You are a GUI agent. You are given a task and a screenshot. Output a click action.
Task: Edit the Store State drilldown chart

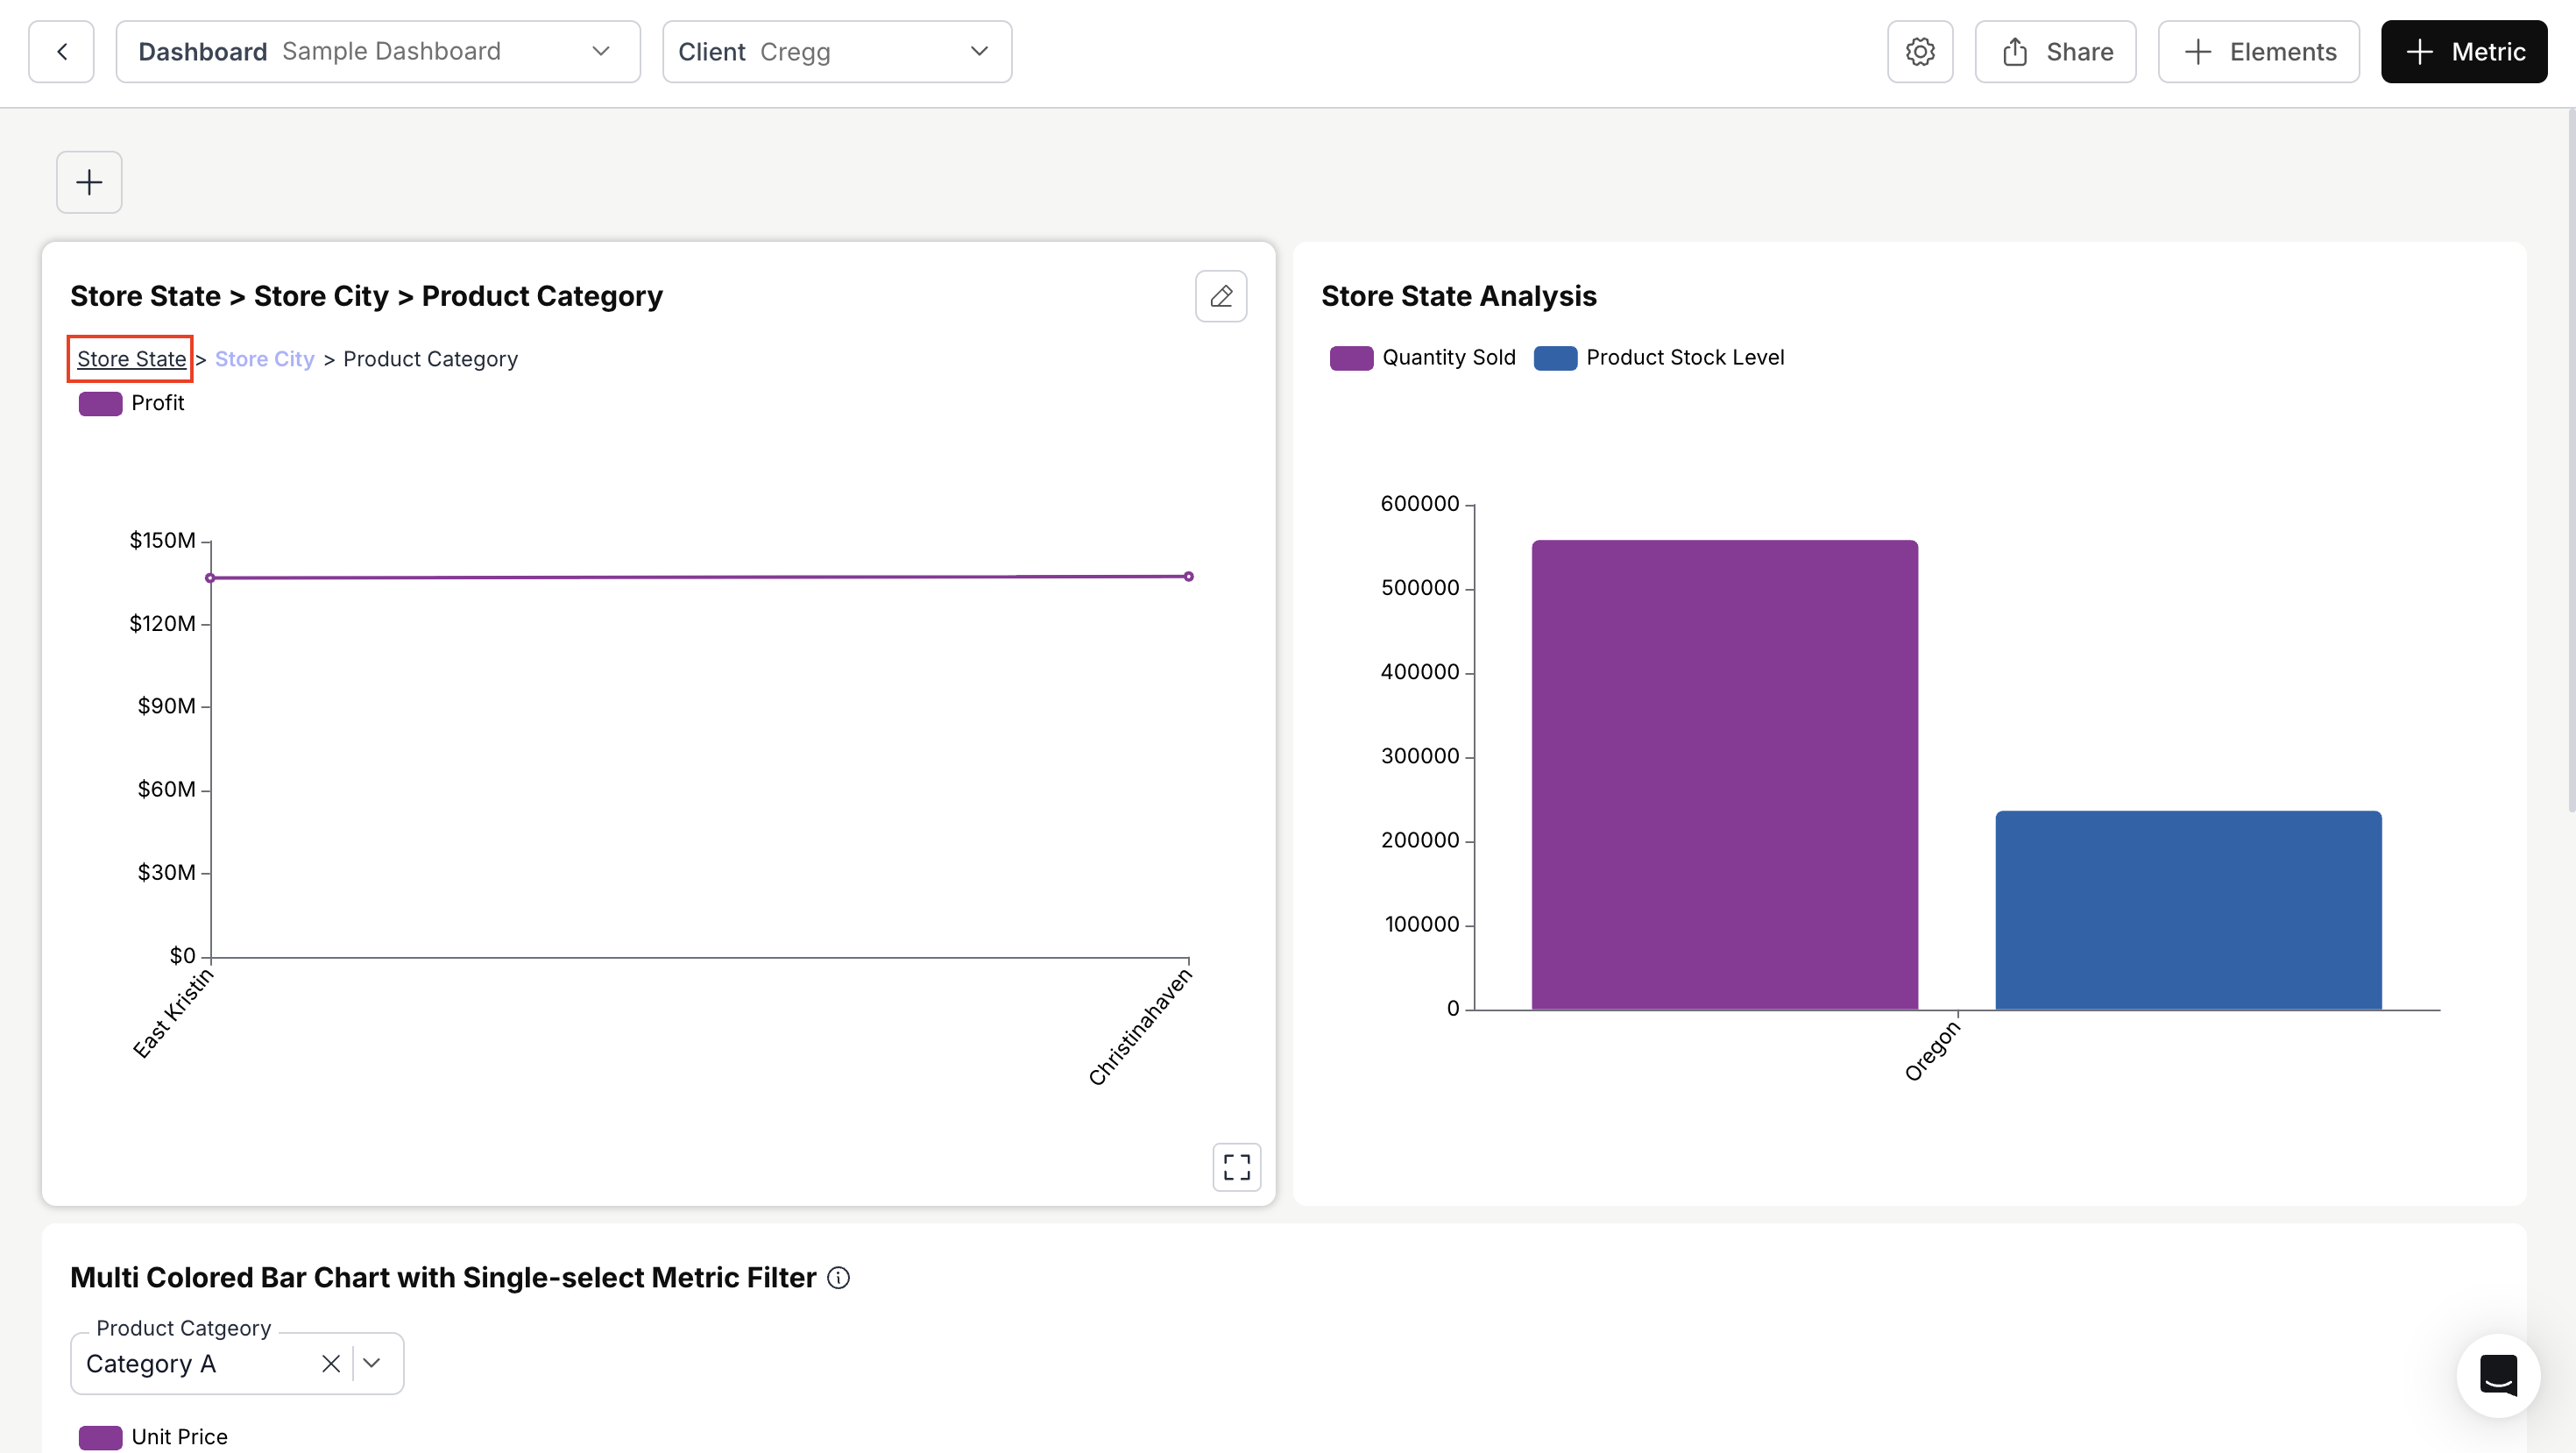pyautogui.click(x=1220, y=296)
